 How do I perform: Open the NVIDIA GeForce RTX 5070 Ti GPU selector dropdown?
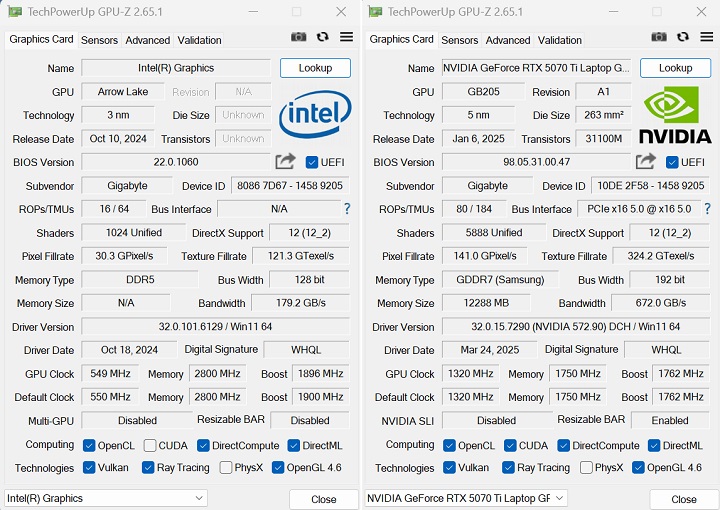click(x=466, y=498)
